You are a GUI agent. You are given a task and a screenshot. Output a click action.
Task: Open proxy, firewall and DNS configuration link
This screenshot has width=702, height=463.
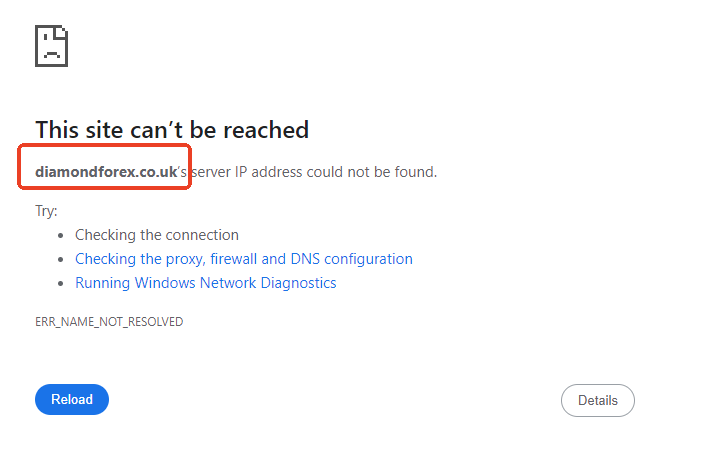click(x=243, y=259)
